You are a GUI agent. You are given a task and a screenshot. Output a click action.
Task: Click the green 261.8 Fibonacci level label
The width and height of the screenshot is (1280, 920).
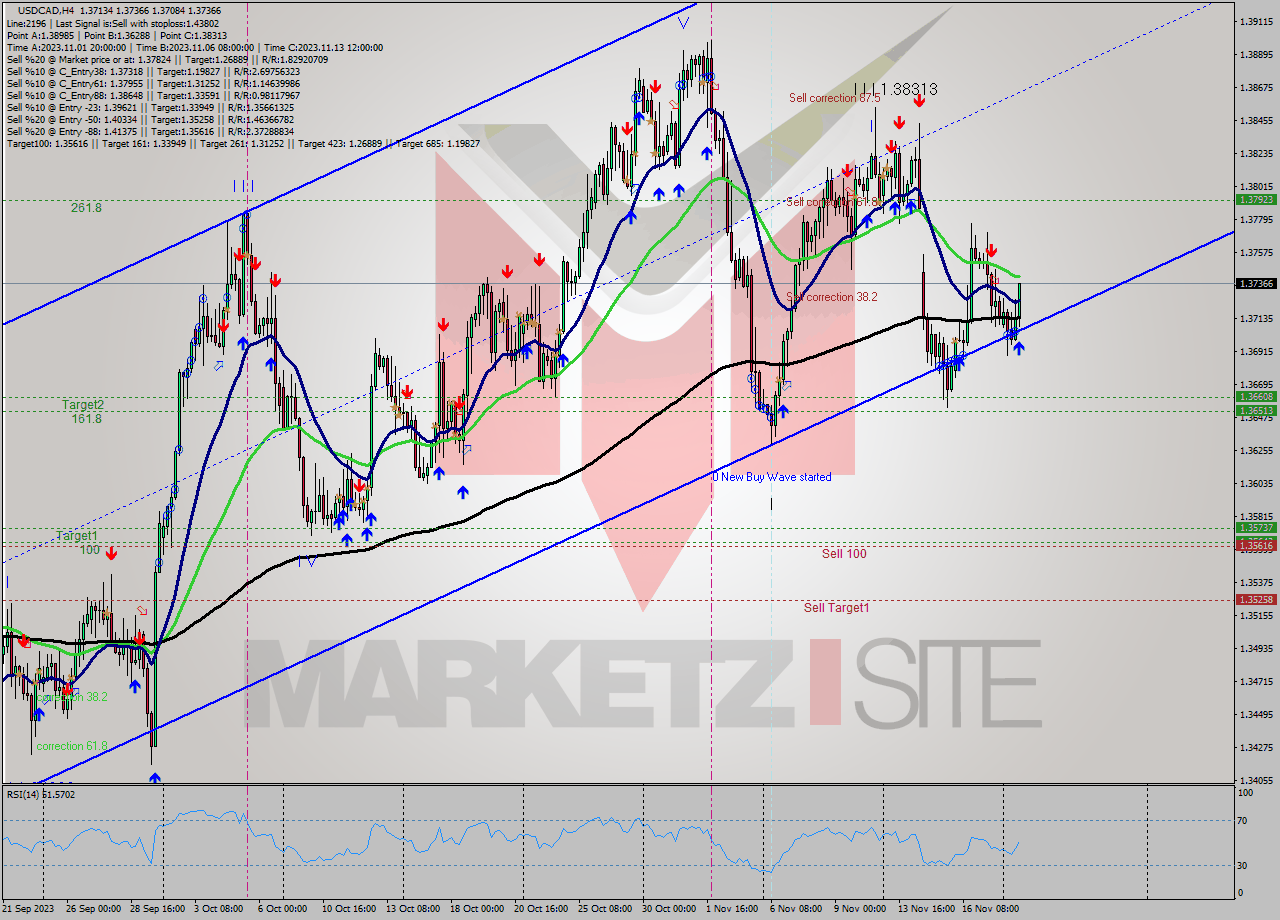tap(85, 207)
